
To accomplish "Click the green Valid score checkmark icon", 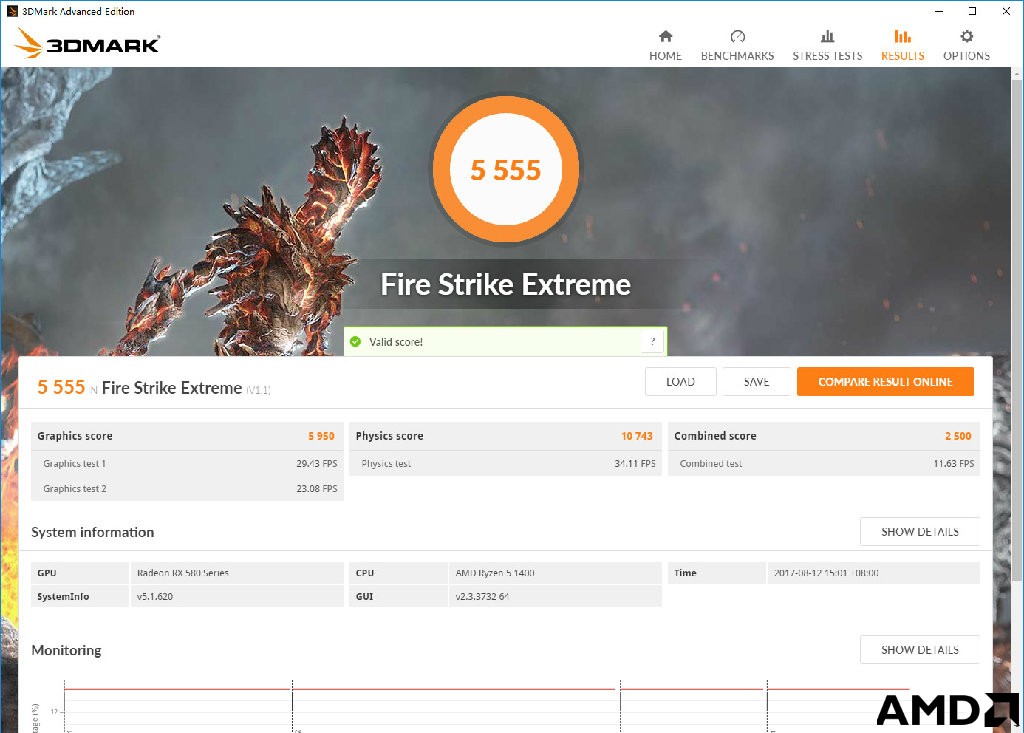I will [355, 342].
